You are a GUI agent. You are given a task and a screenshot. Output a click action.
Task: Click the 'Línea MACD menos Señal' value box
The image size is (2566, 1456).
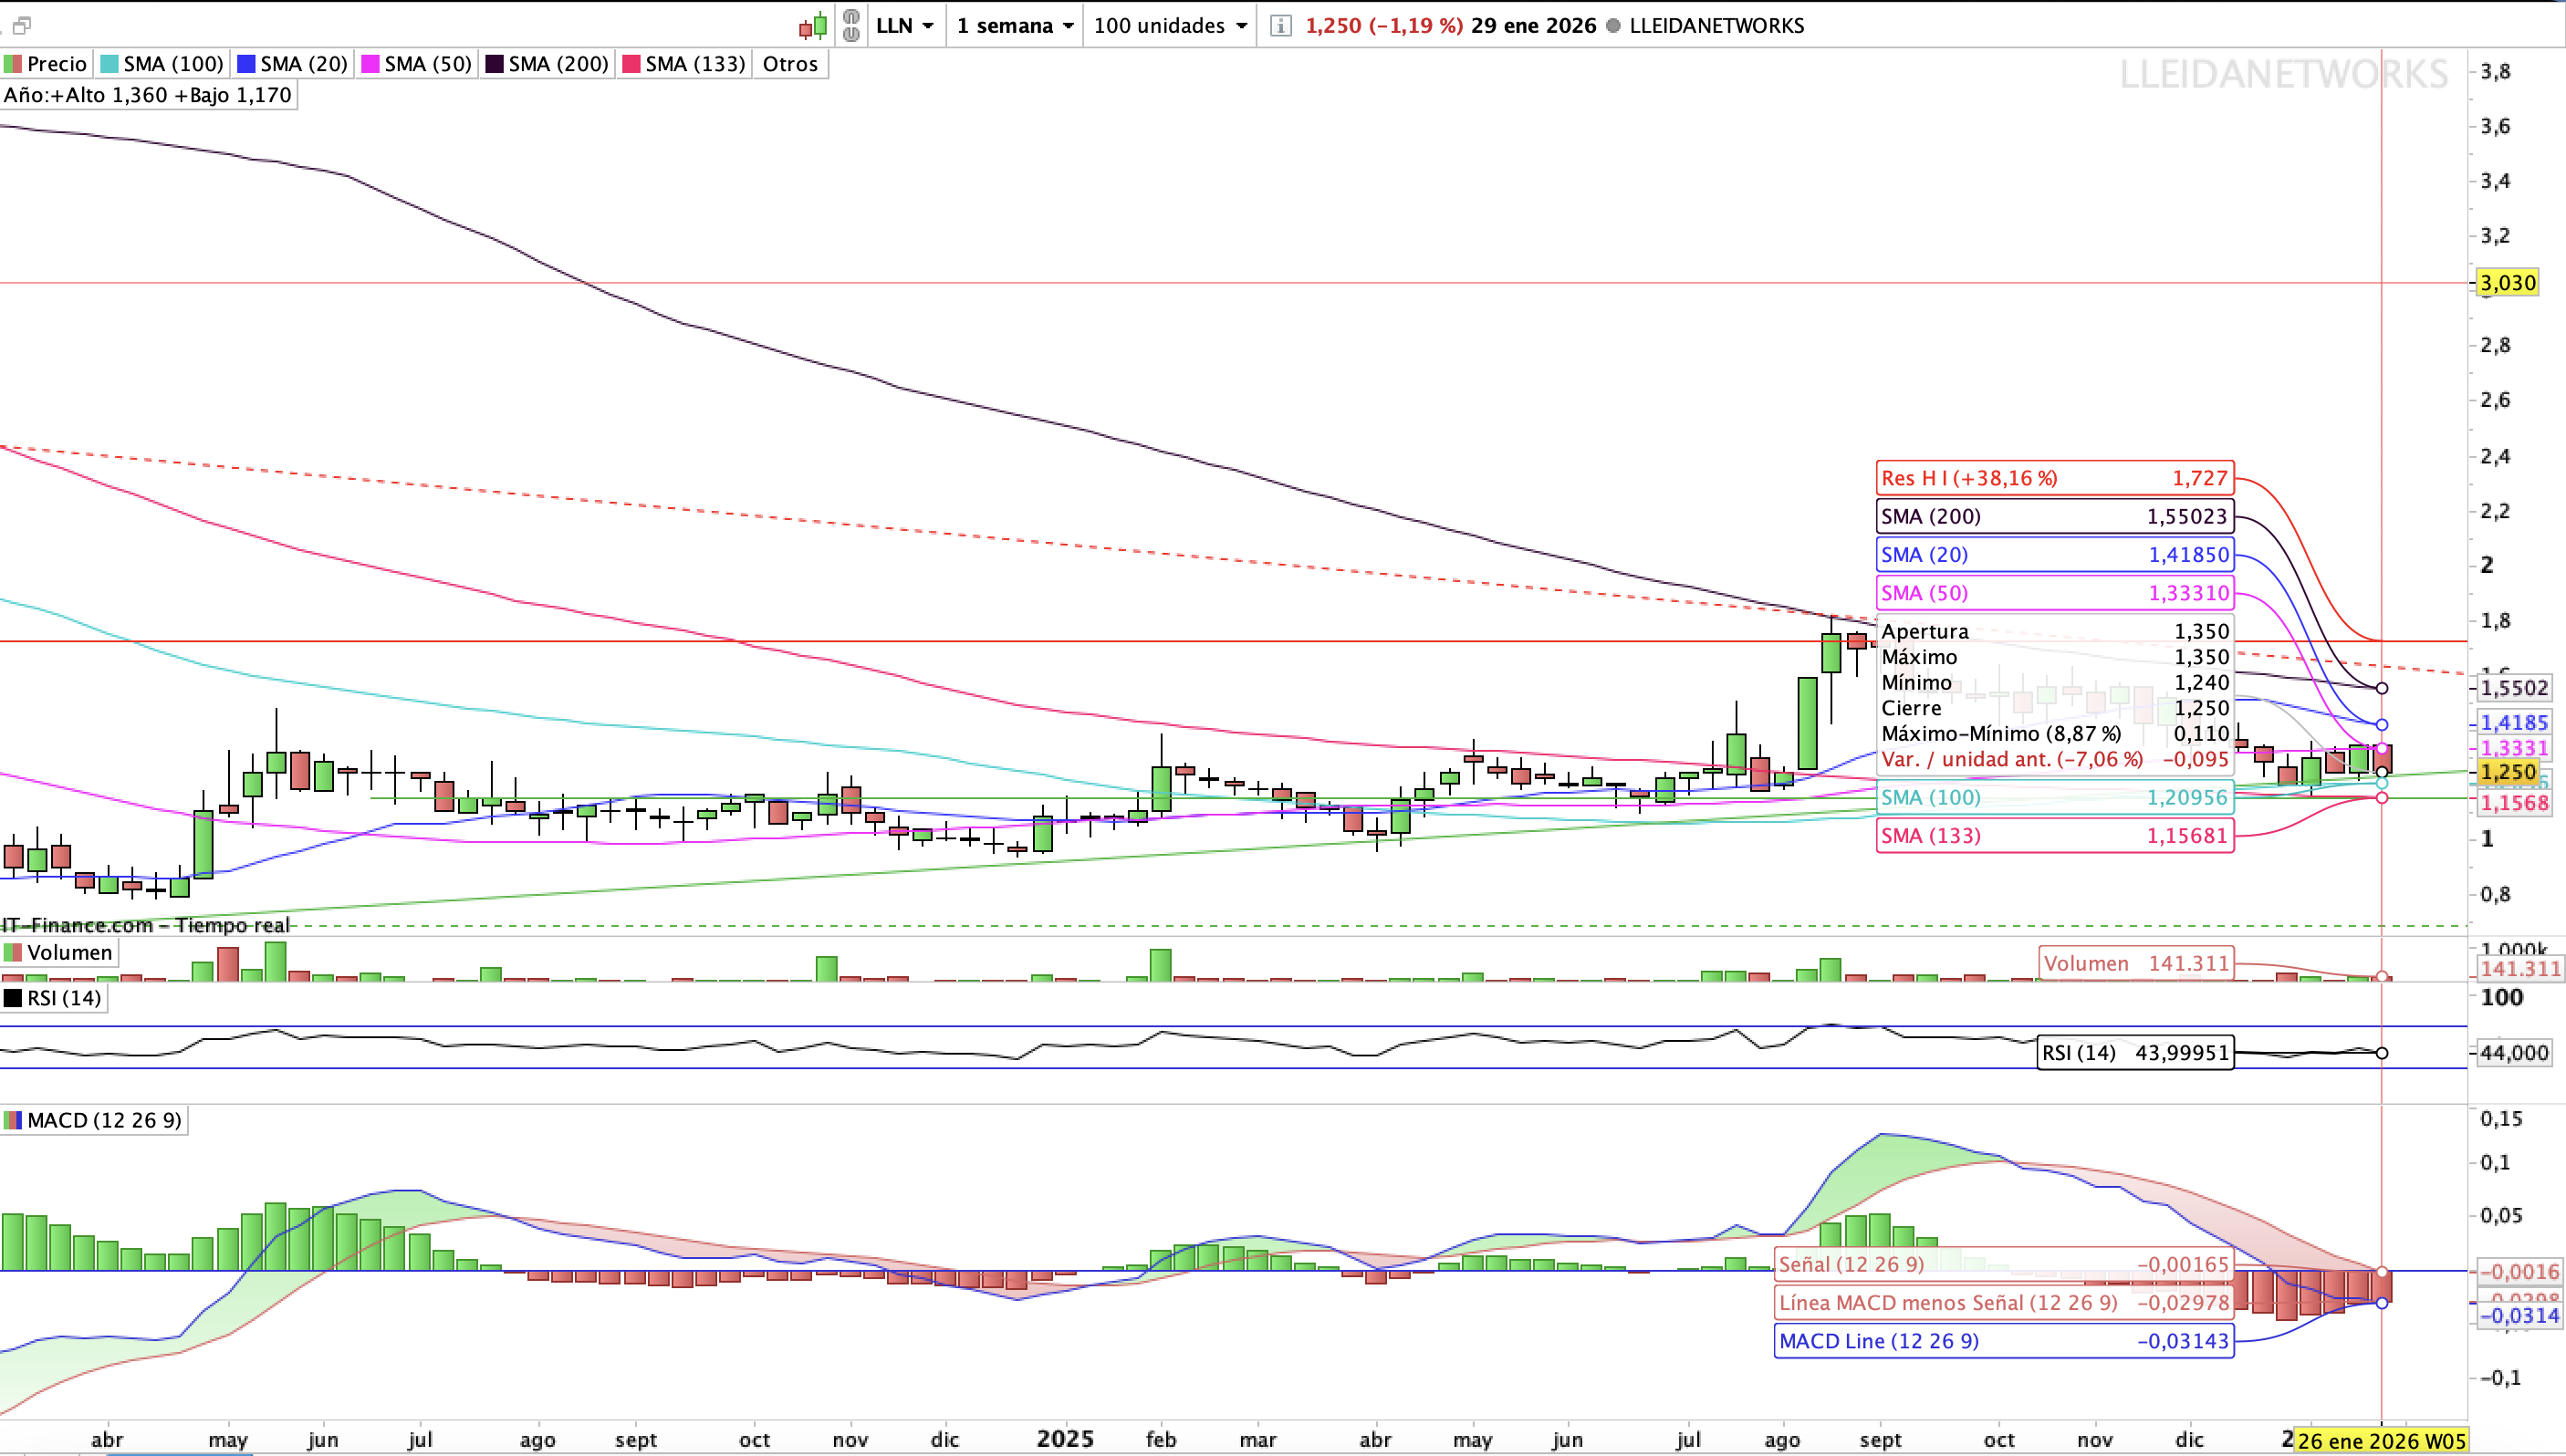click(x=2003, y=1302)
